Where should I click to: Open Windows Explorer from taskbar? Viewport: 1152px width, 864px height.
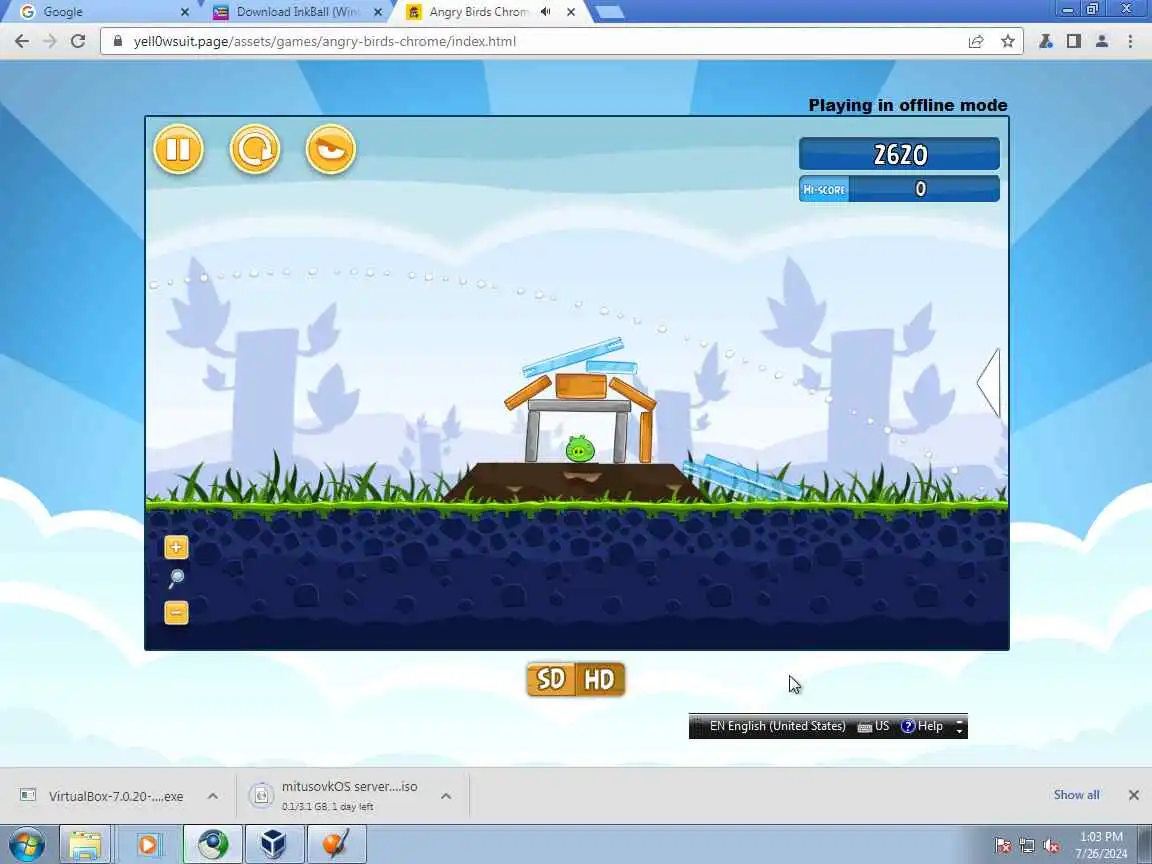85,844
